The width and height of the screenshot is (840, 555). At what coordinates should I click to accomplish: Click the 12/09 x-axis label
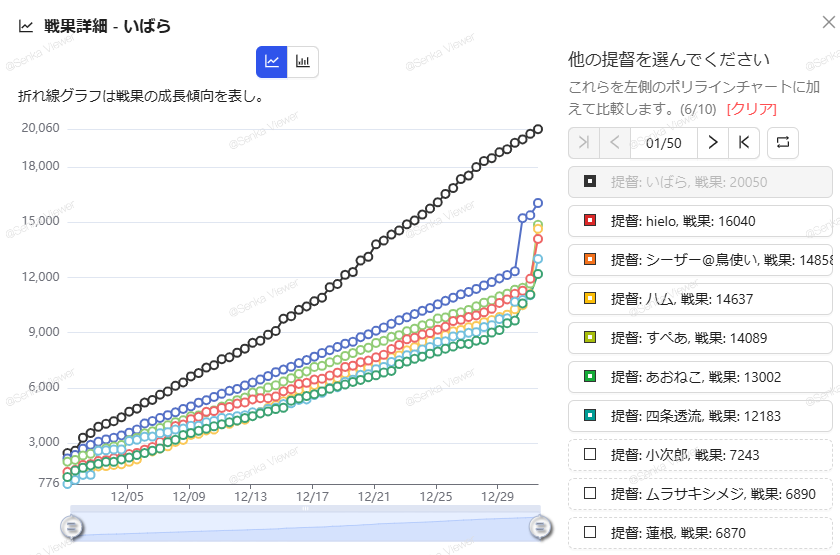point(189,497)
